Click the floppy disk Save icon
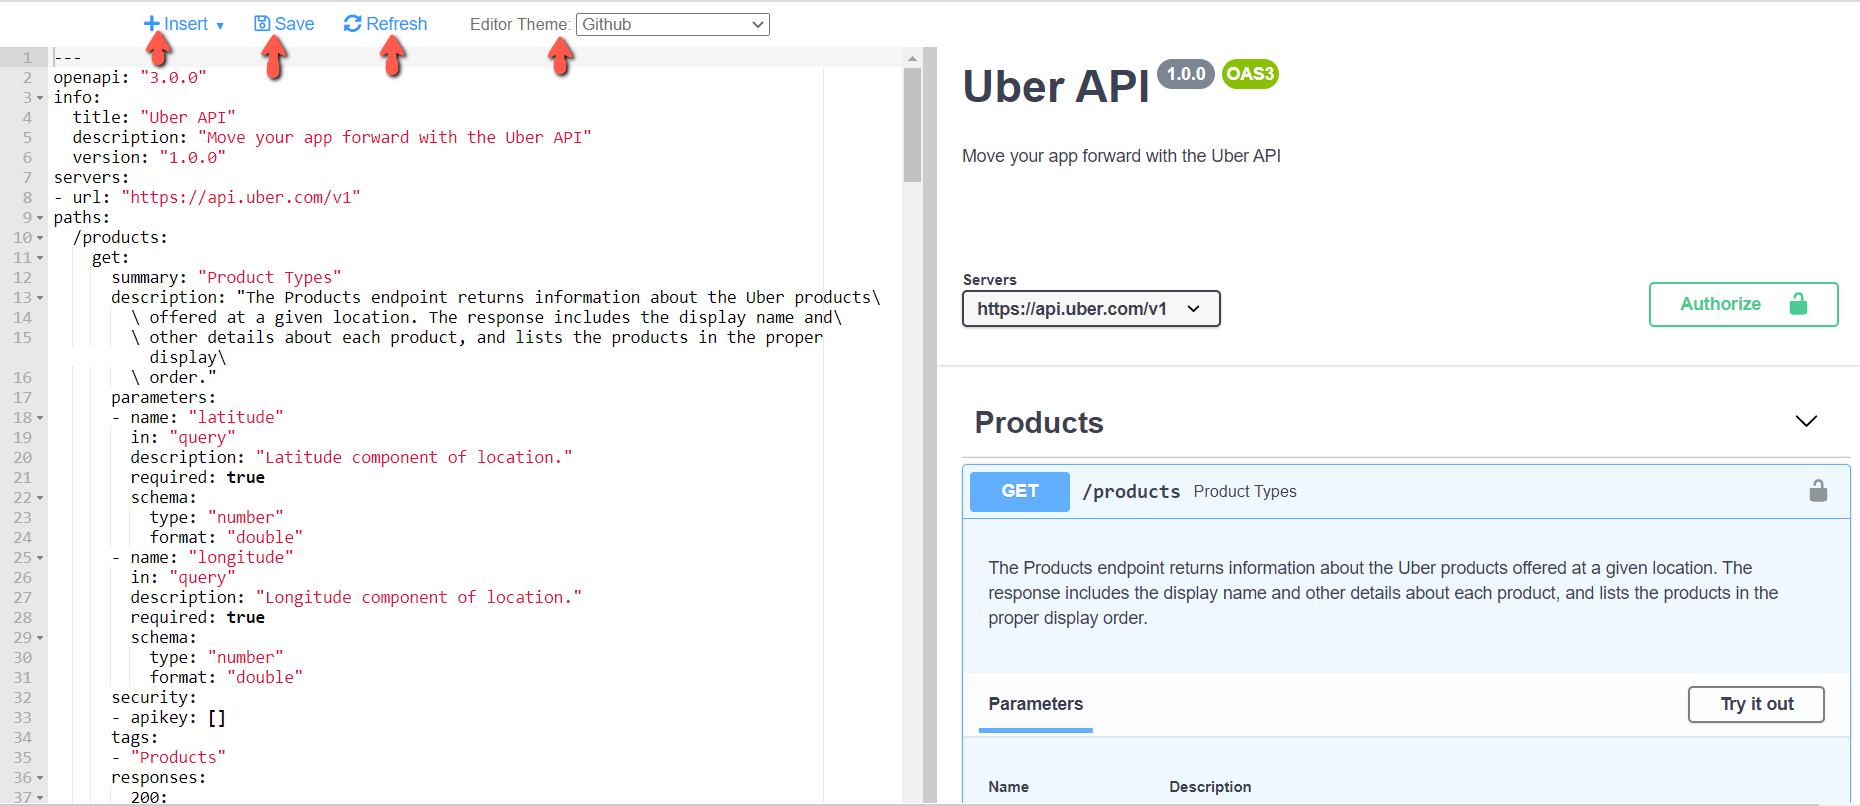 (x=262, y=24)
